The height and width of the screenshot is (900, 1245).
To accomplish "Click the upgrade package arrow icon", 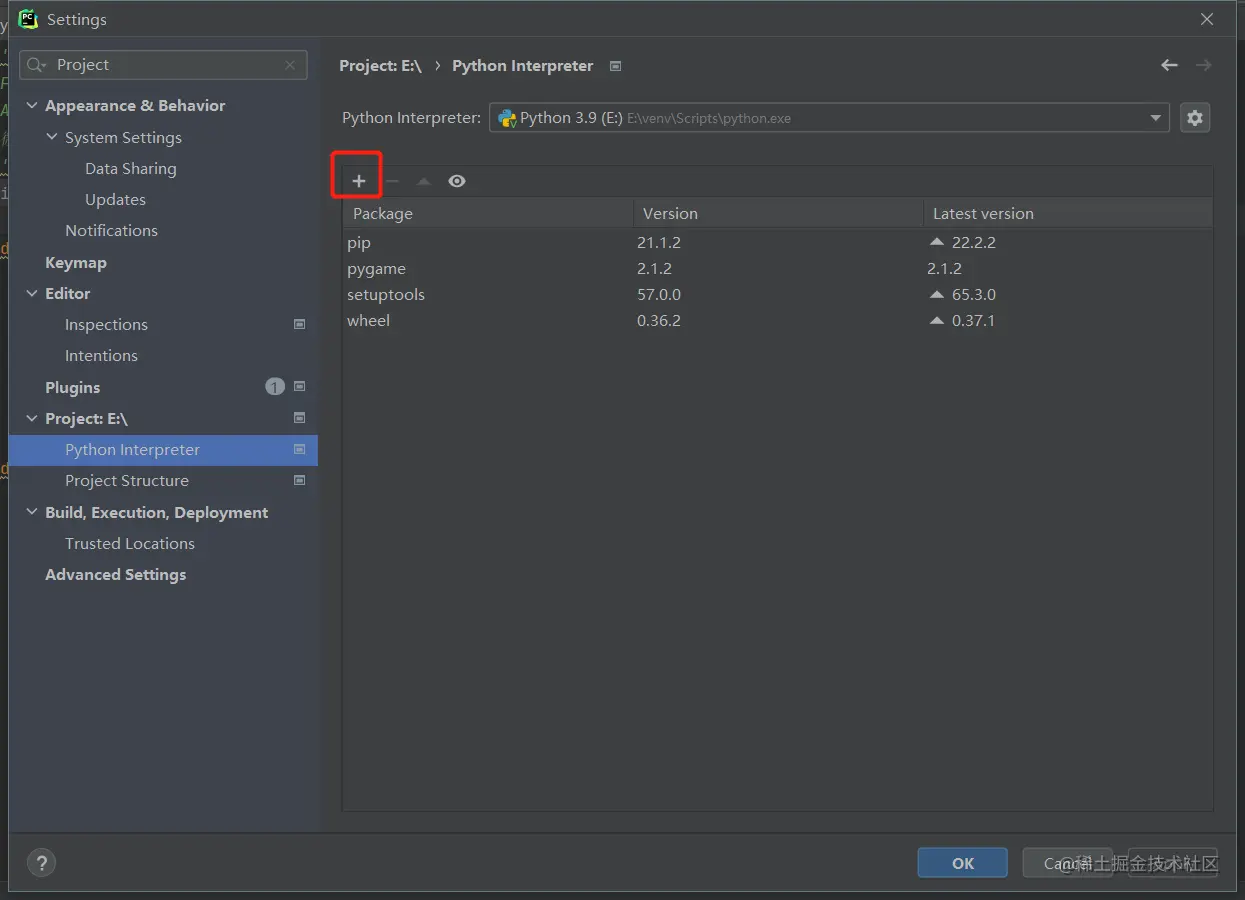I will tap(424, 181).
